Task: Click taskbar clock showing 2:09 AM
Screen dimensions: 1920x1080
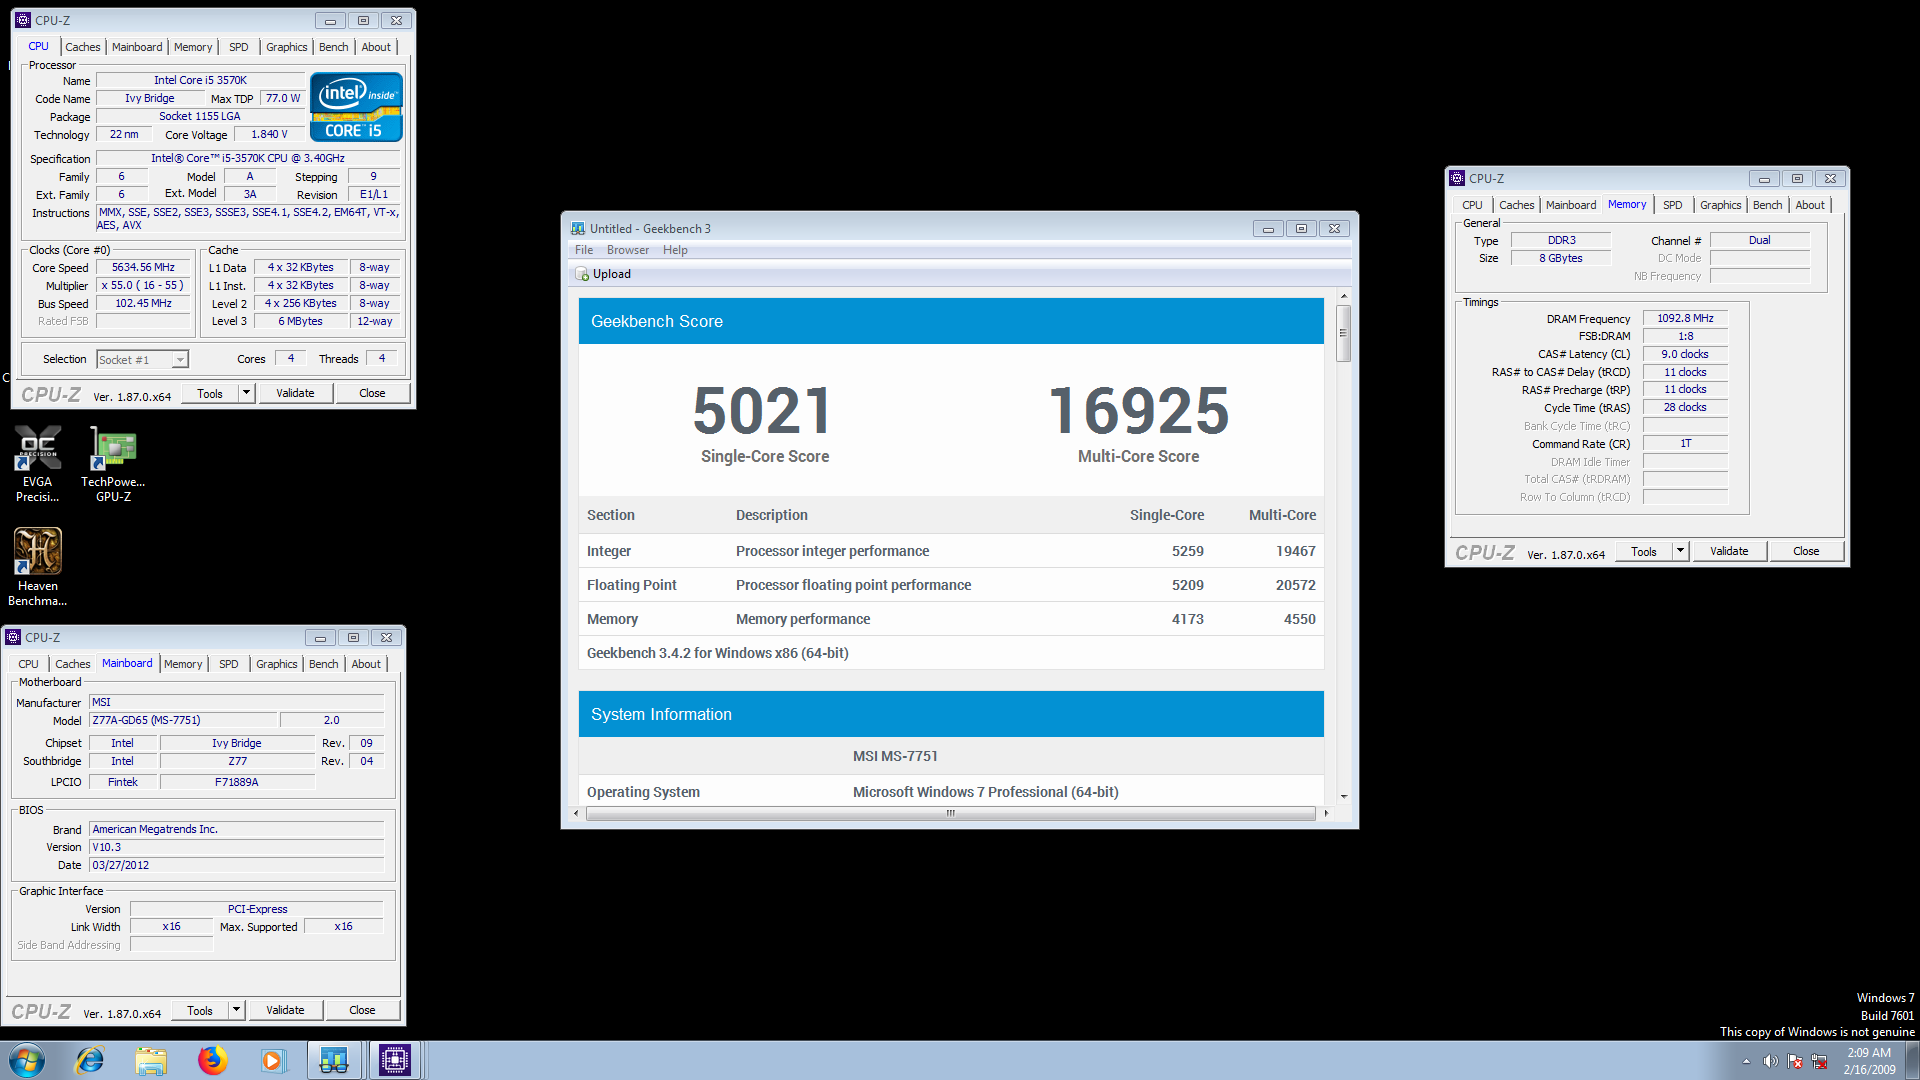Action: click(1869, 1061)
